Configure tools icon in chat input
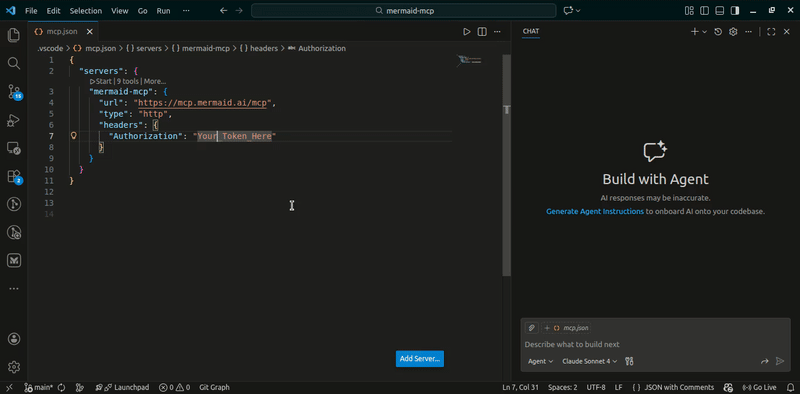The width and height of the screenshot is (800, 394). [x=629, y=361]
